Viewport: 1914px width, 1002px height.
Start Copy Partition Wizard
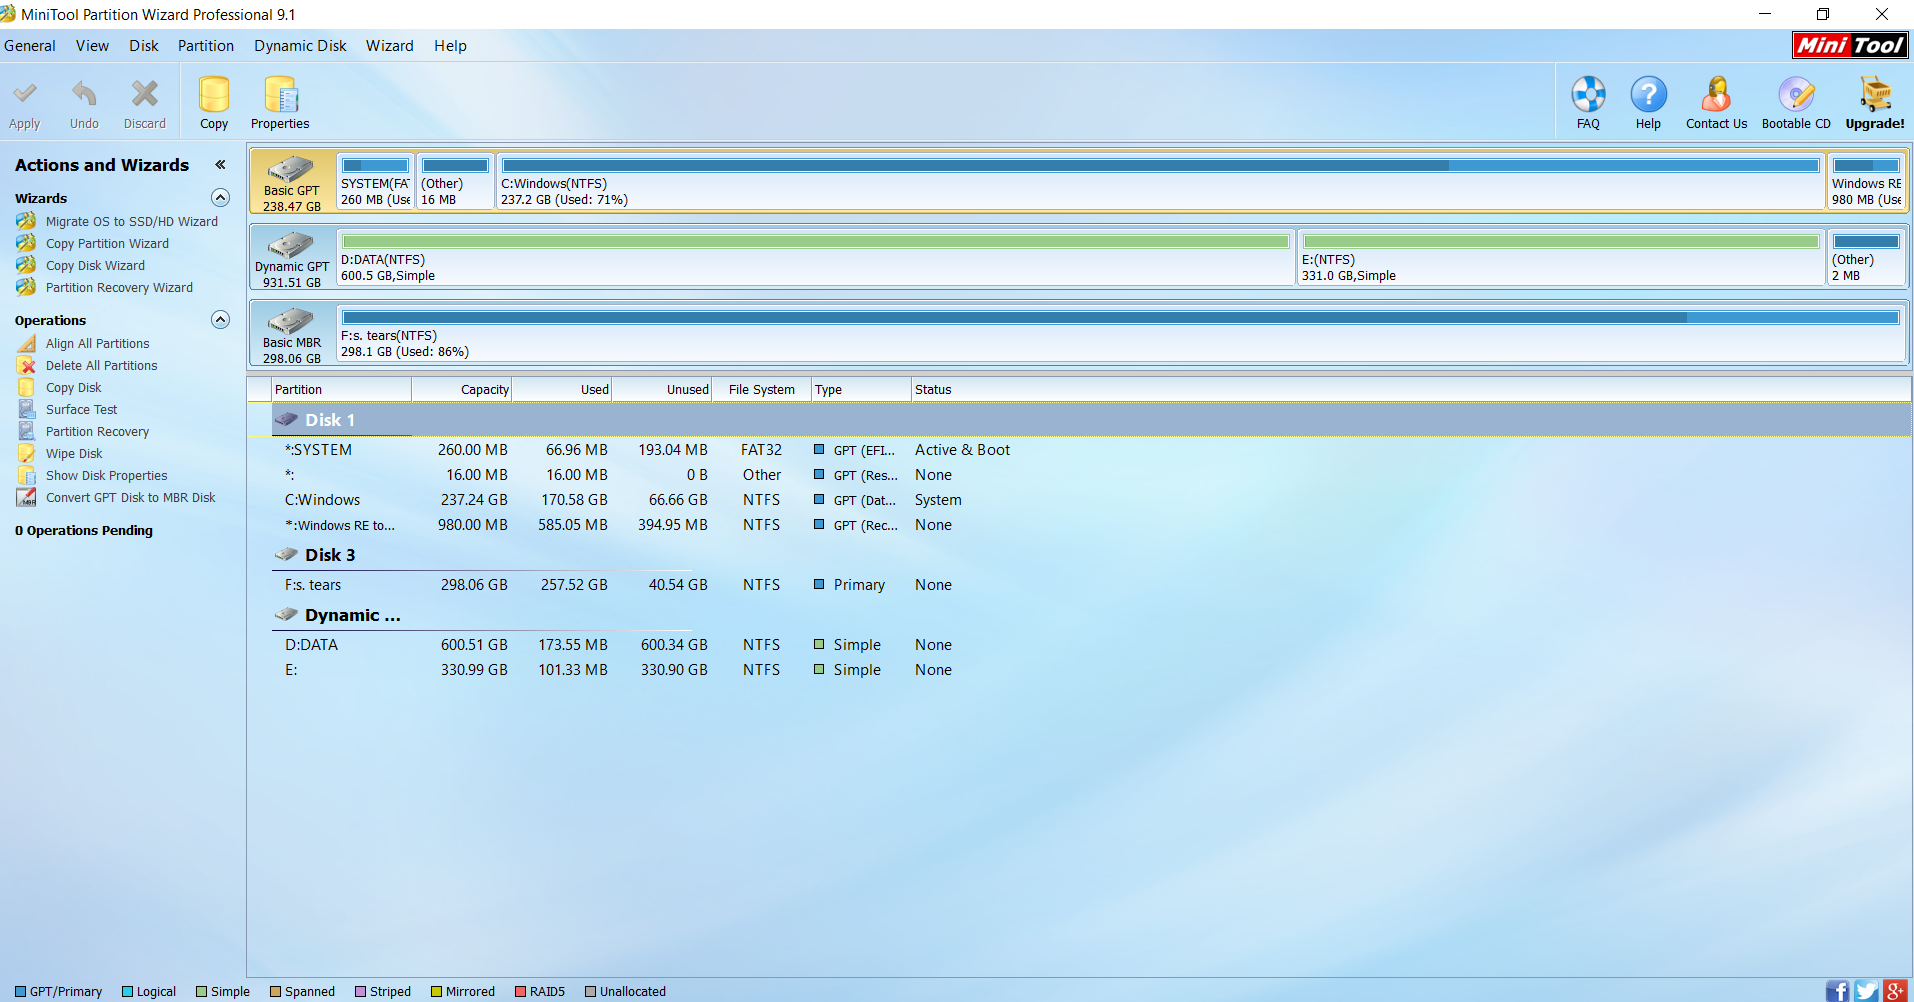coord(107,244)
